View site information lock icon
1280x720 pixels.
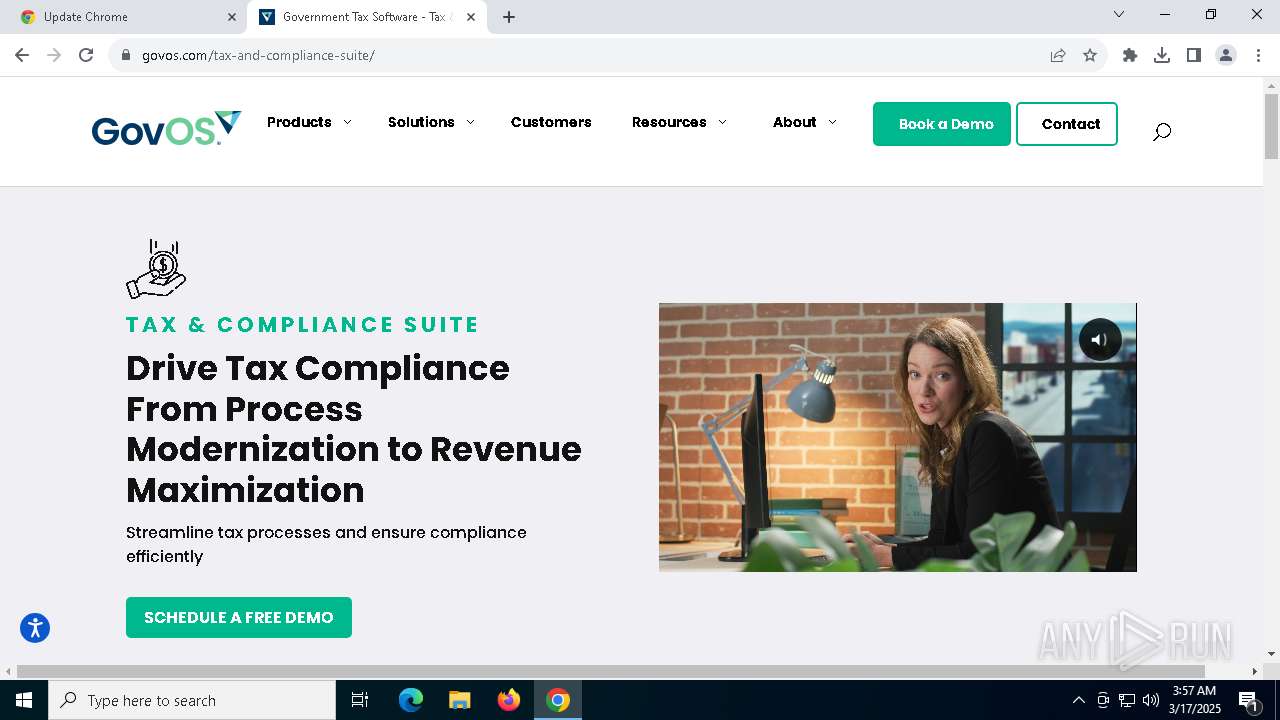(125, 55)
